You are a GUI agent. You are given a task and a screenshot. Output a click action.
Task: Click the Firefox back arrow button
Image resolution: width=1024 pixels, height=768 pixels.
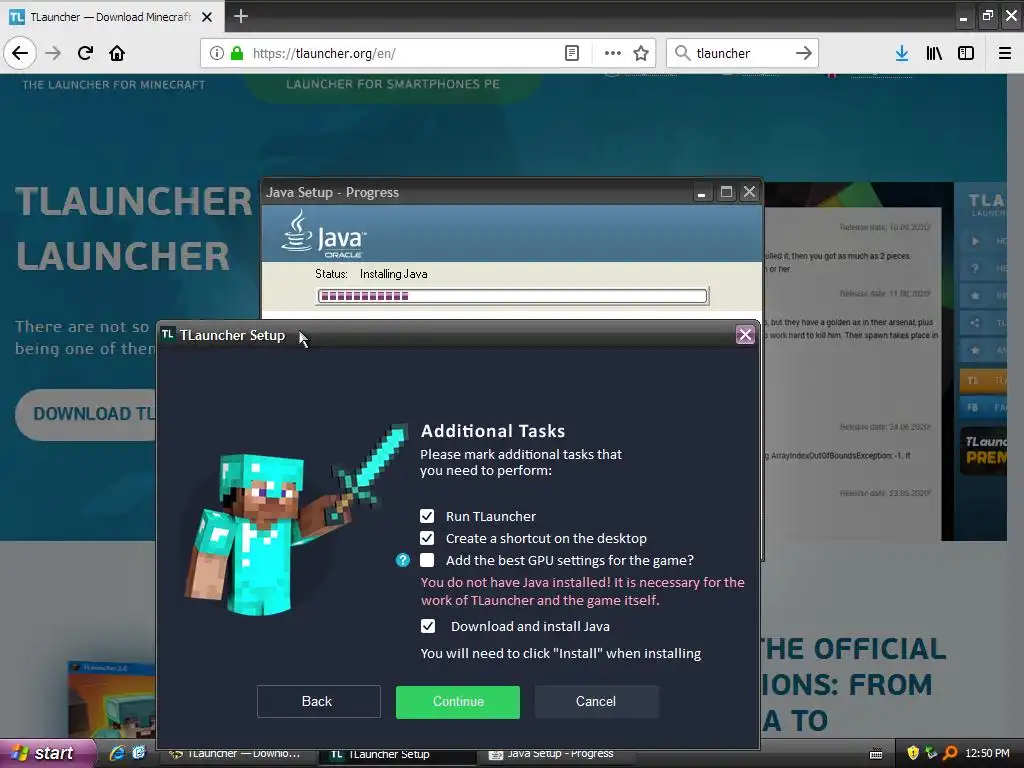20,53
